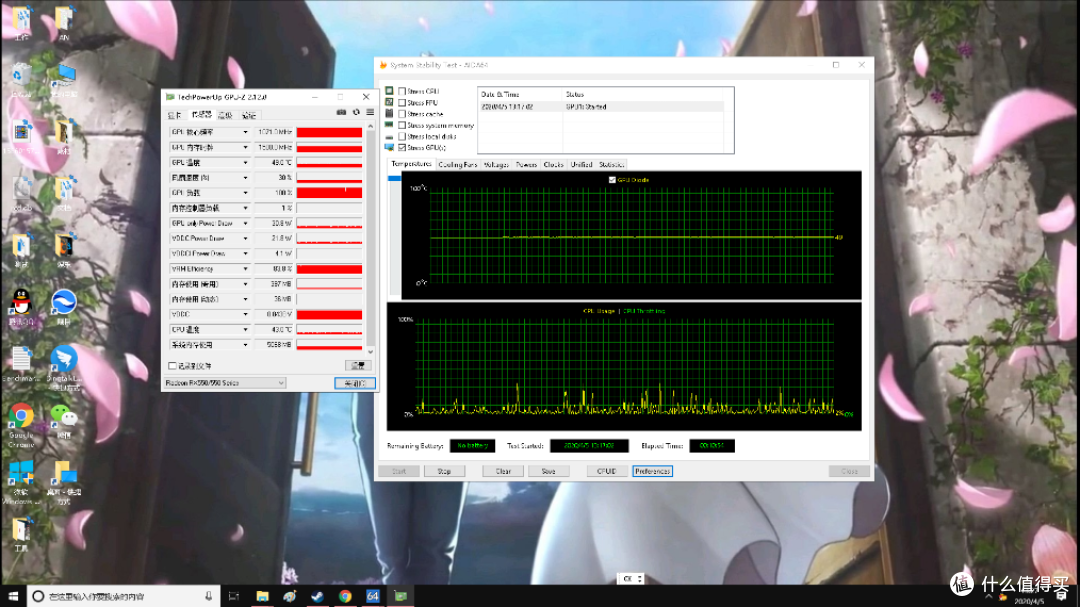Image resolution: width=1080 pixels, height=607 pixels.
Task: Click the GPU-Z close button at bottom right
Action: tap(355, 383)
